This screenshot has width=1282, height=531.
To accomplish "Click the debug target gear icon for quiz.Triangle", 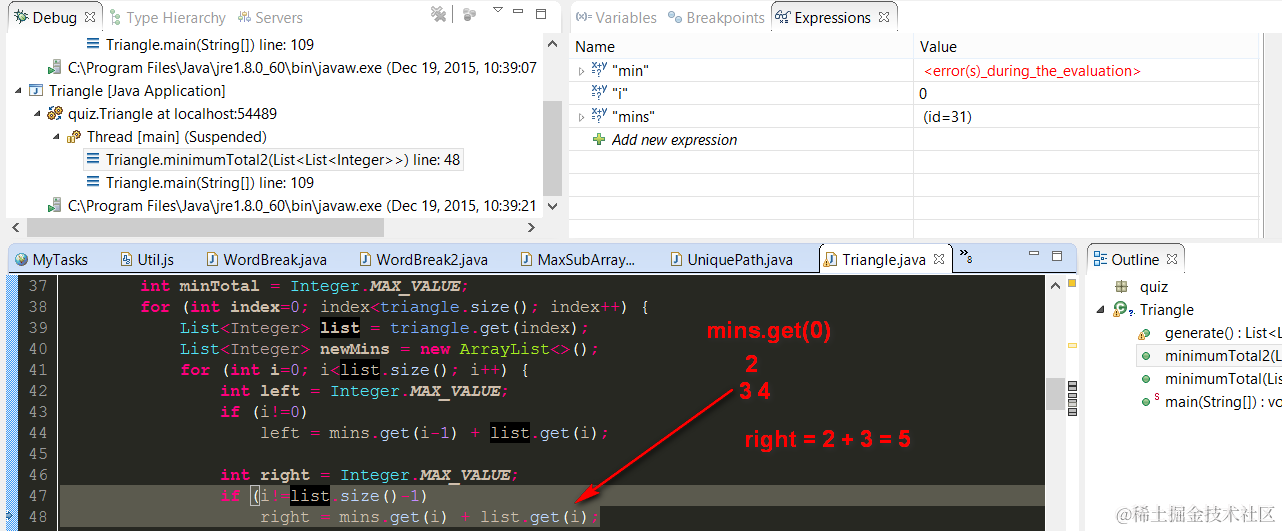I will click(55, 114).
